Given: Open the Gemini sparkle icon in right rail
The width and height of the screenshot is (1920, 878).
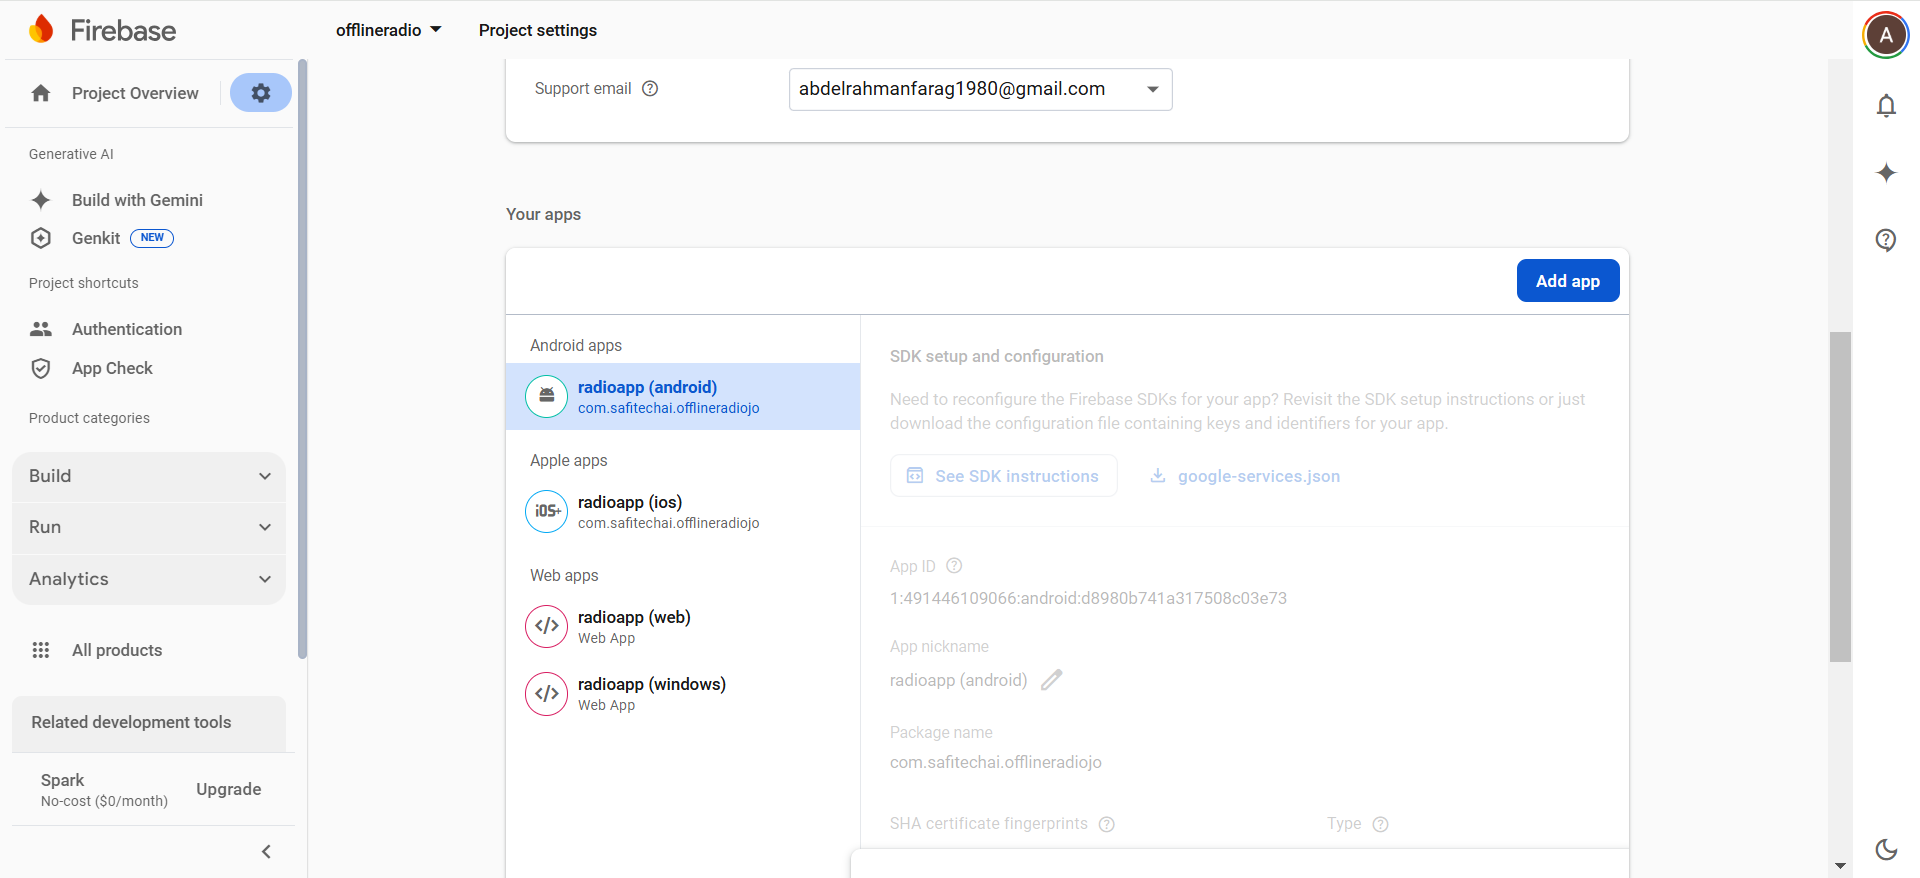Looking at the screenshot, I should 1886,172.
